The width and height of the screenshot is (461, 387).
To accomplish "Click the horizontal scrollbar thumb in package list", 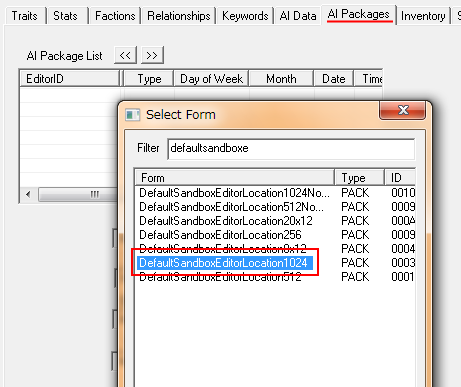I will (78, 194).
